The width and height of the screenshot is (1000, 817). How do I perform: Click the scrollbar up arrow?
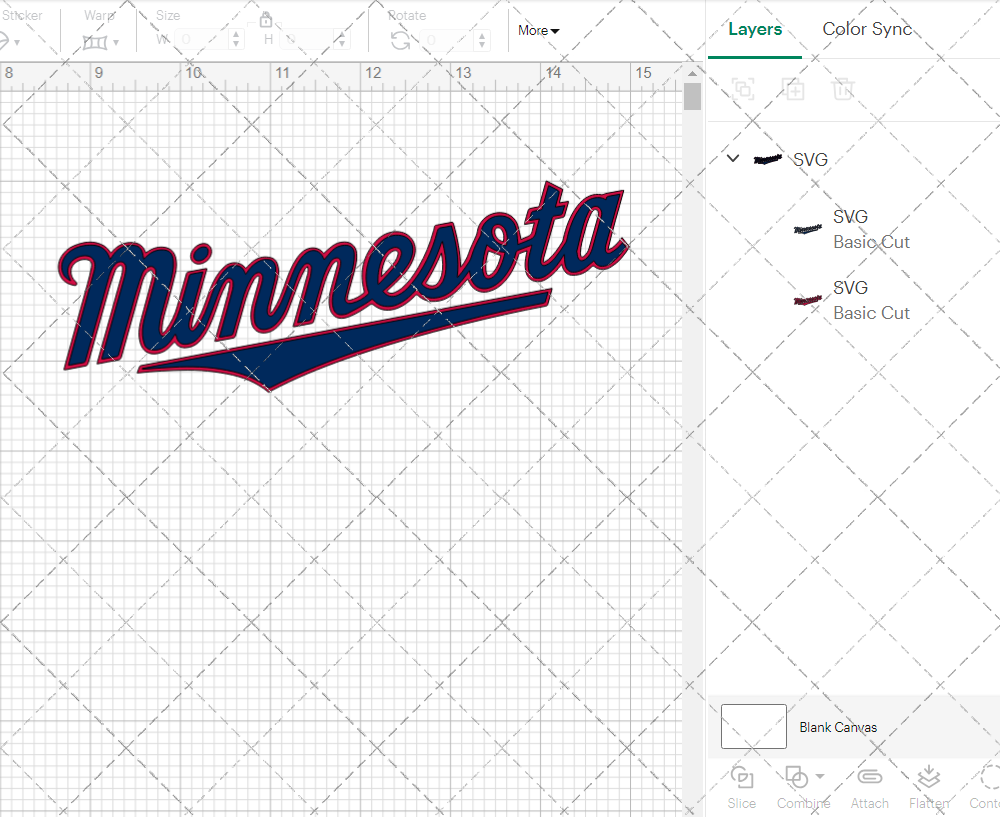tap(692, 73)
